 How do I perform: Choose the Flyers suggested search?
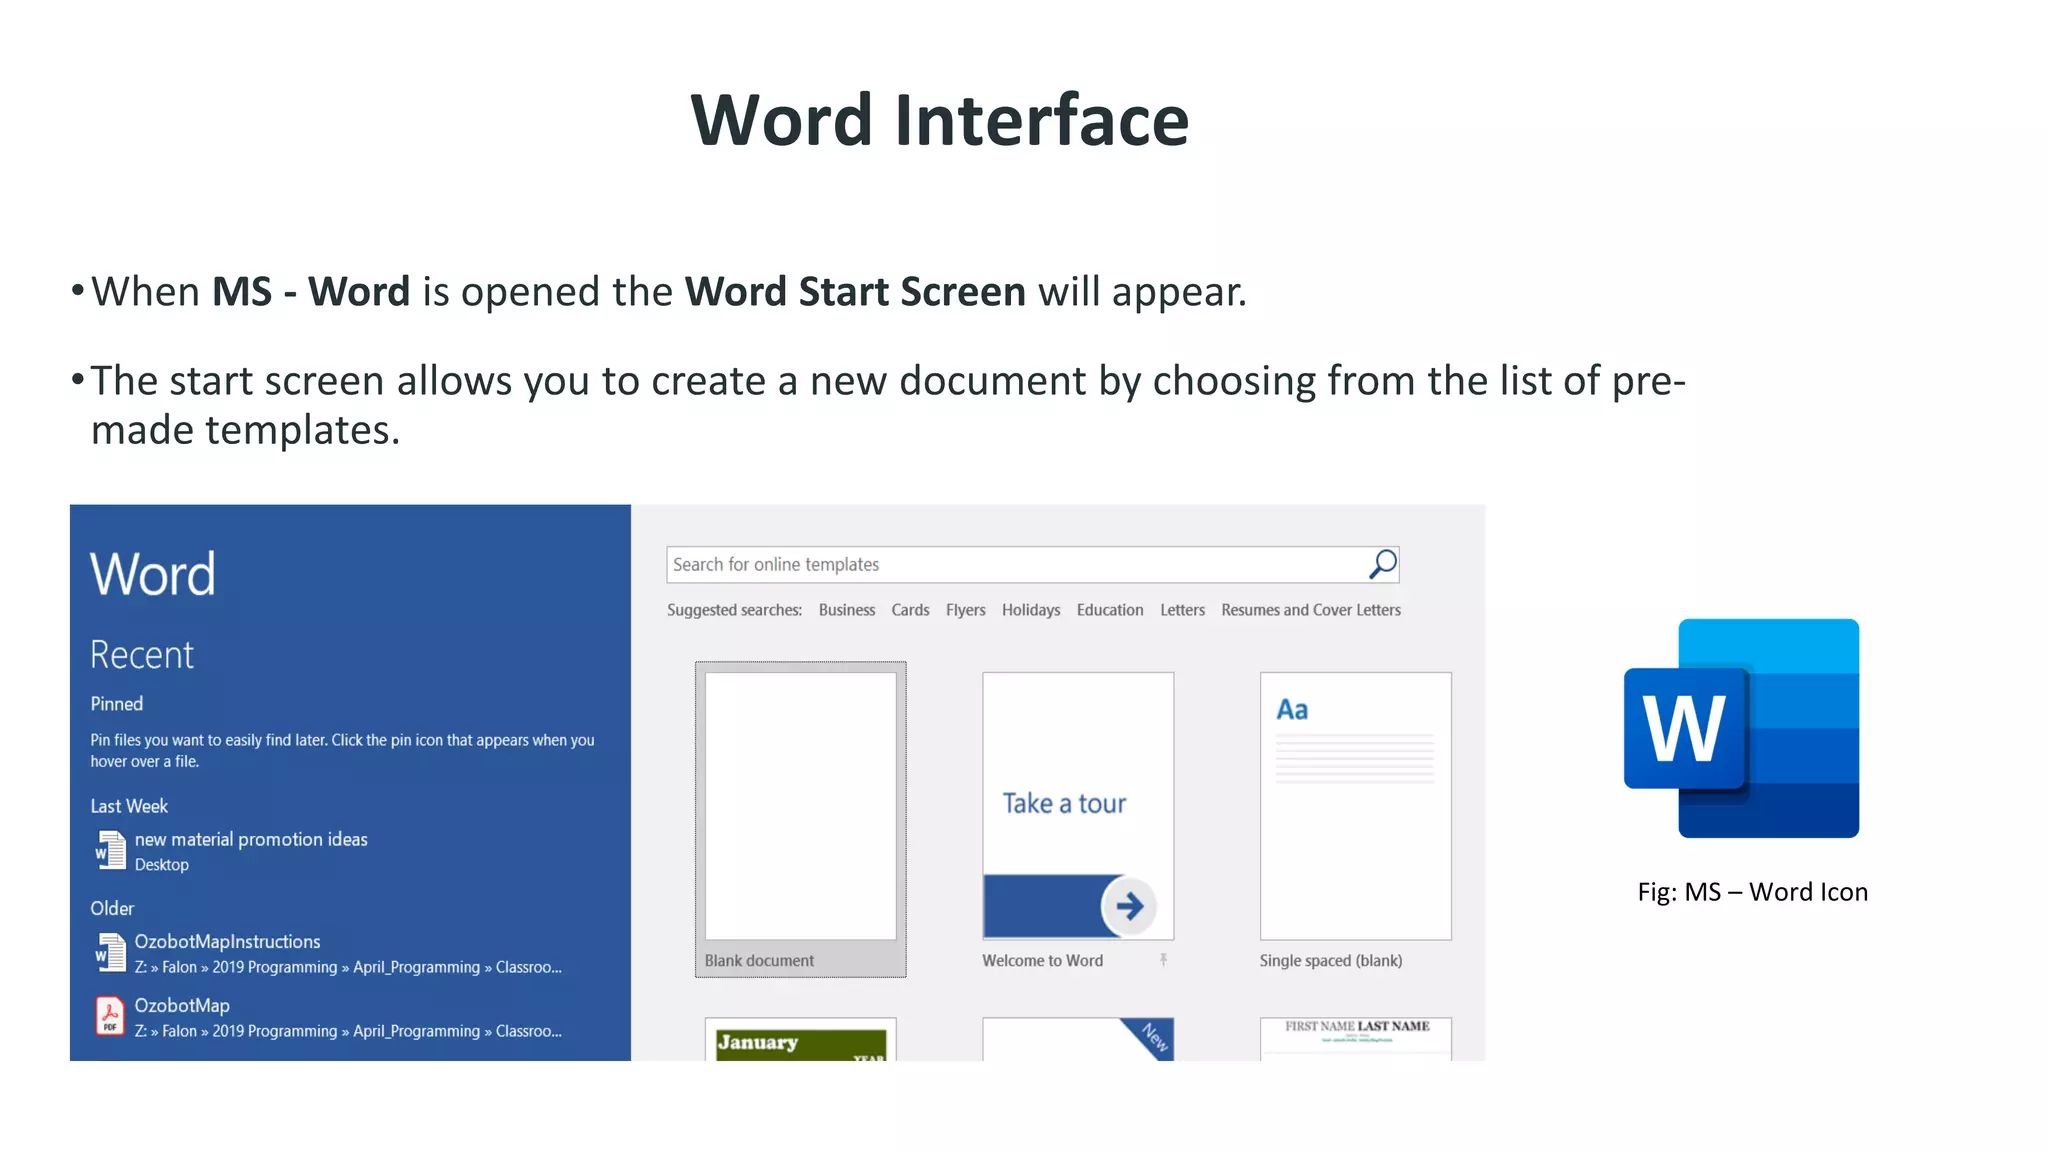(x=965, y=610)
